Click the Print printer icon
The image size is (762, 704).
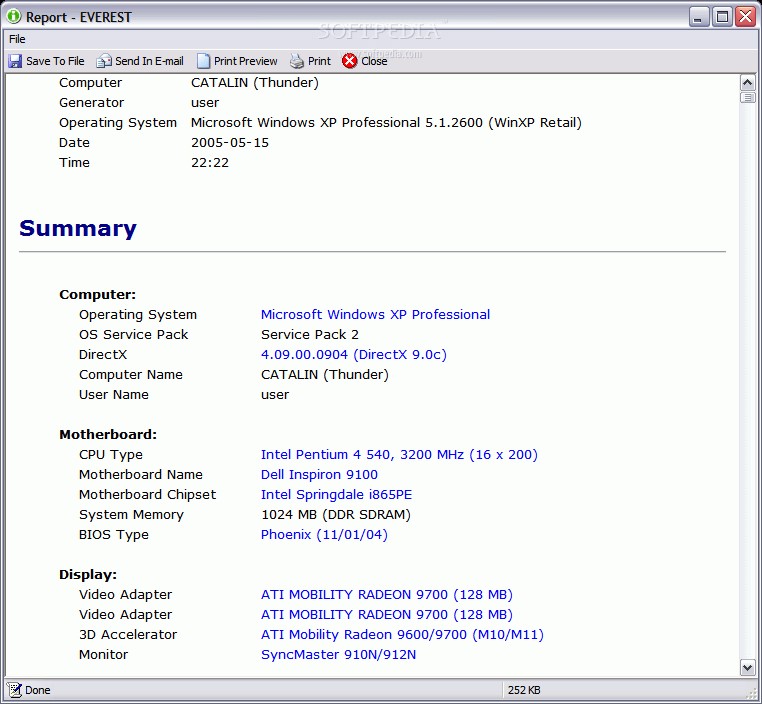pos(297,61)
